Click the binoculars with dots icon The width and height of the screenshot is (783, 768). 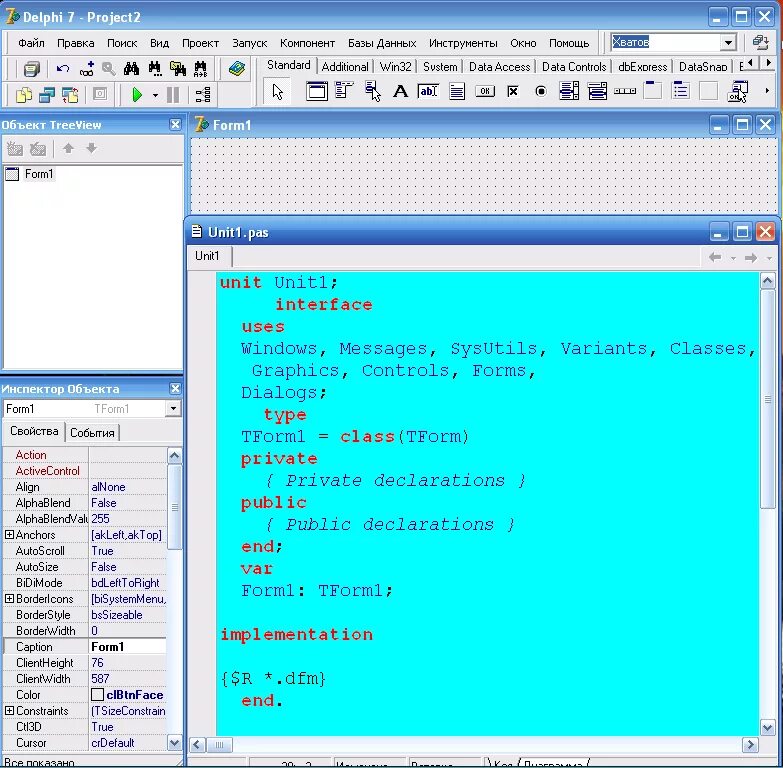[155, 68]
